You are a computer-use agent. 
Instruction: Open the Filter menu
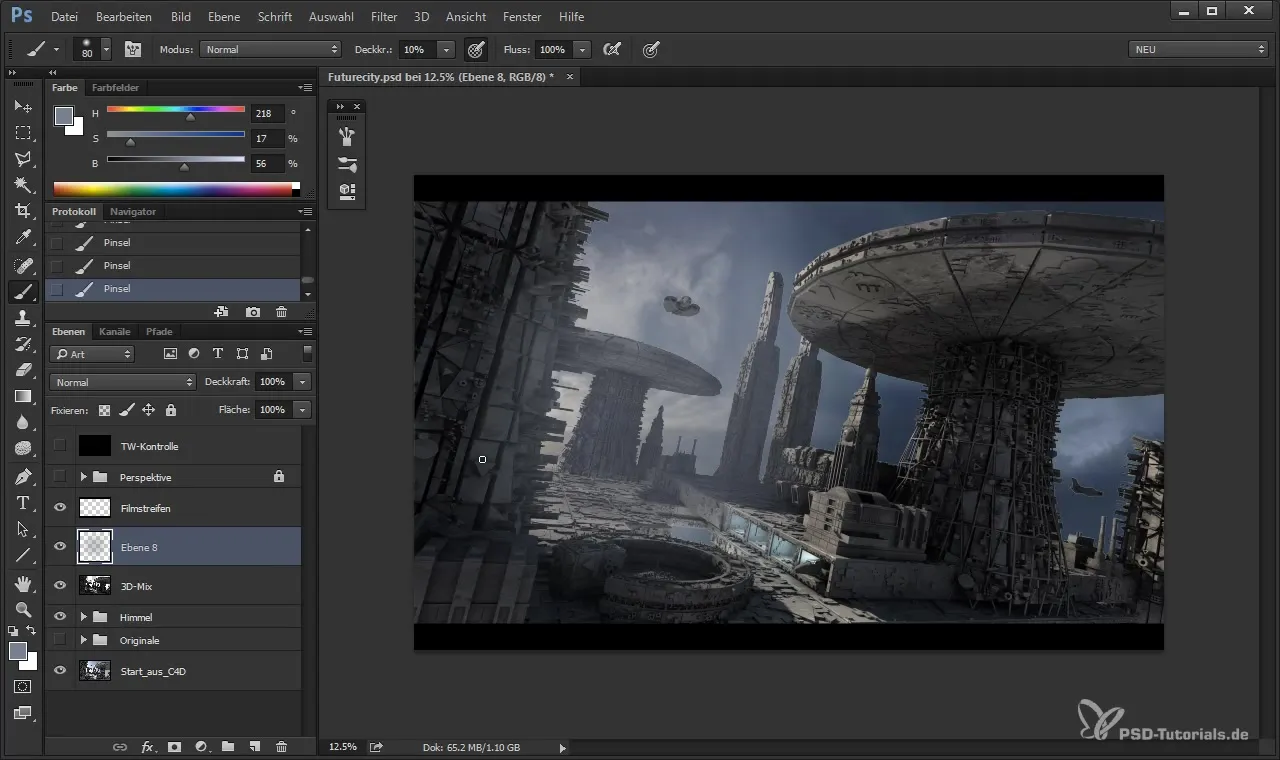pos(384,17)
